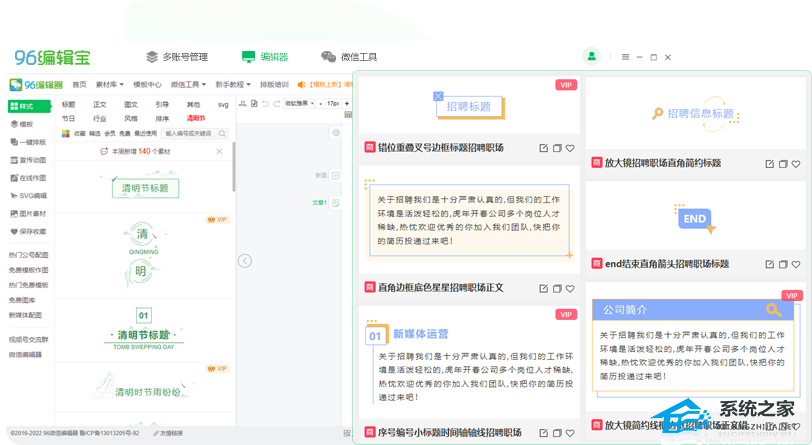This screenshot has height=445, width=812.
Task: Filter styles by 最近使用
Action: (x=146, y=134)
